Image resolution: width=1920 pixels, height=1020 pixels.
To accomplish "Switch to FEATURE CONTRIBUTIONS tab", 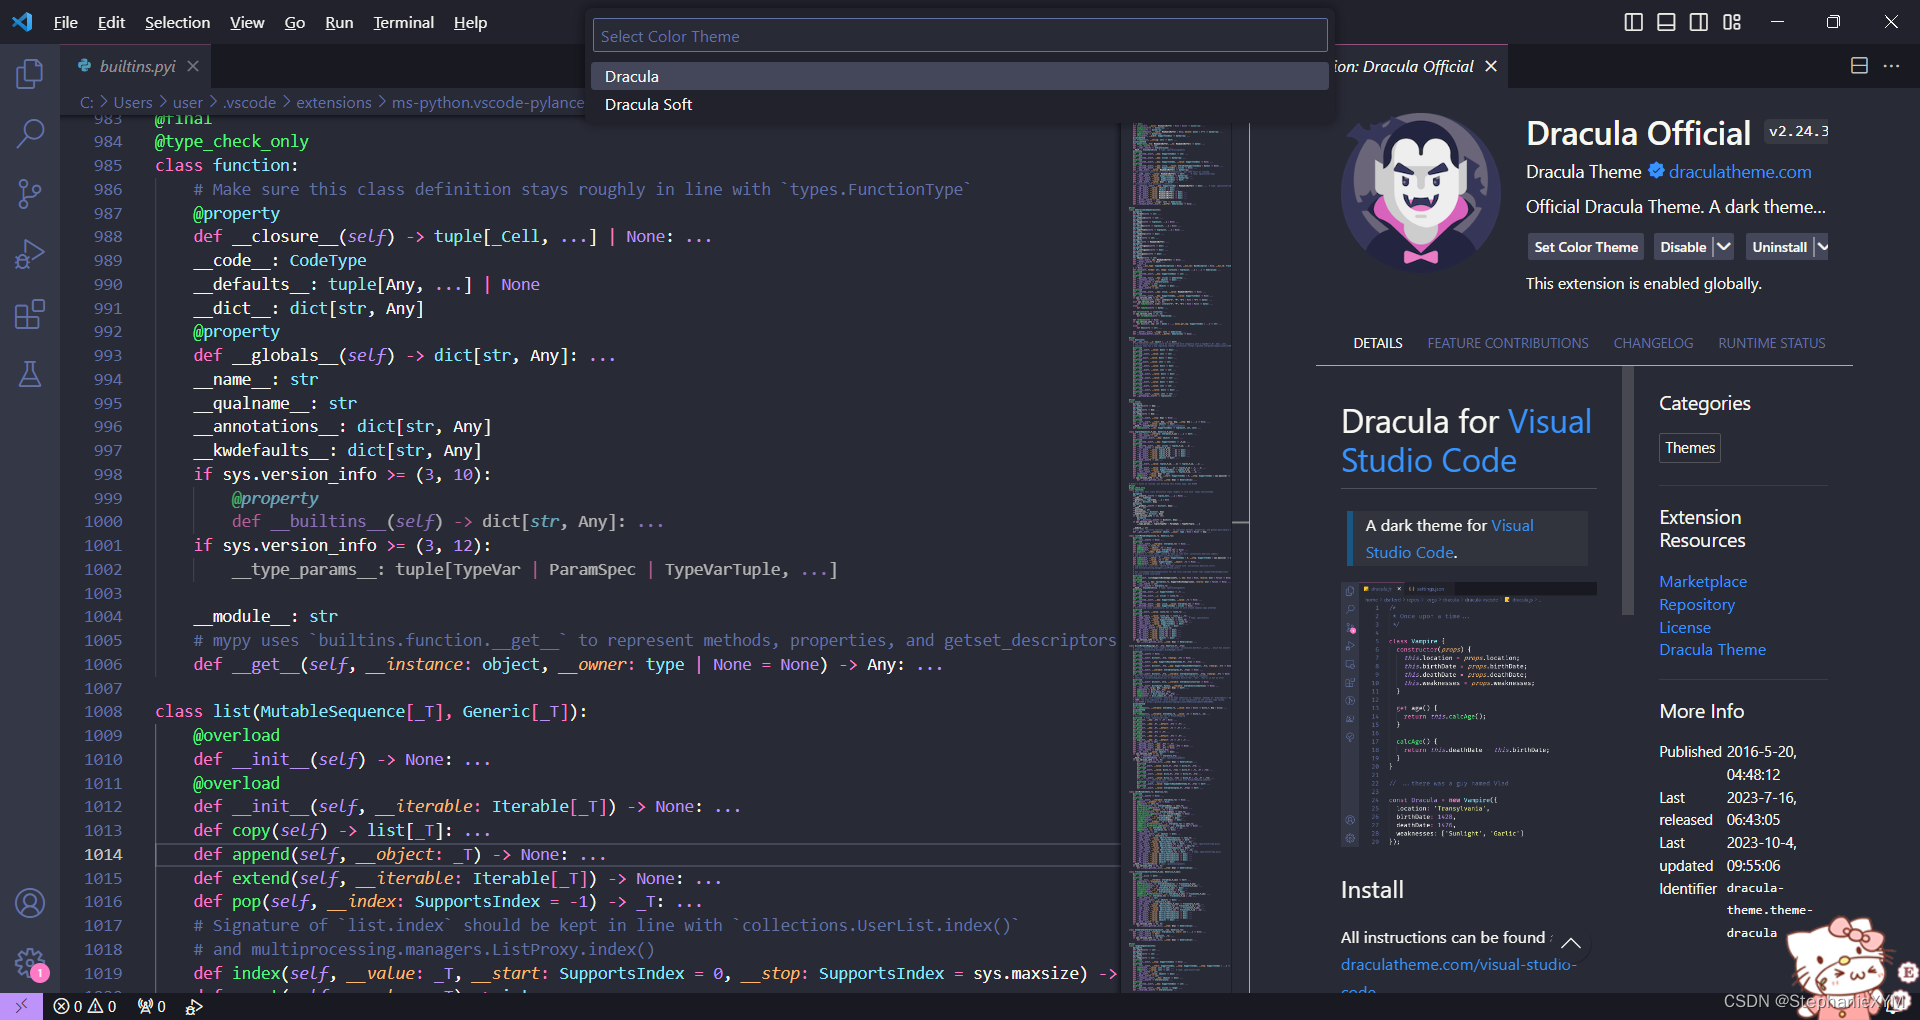I will pos(1508,343).
